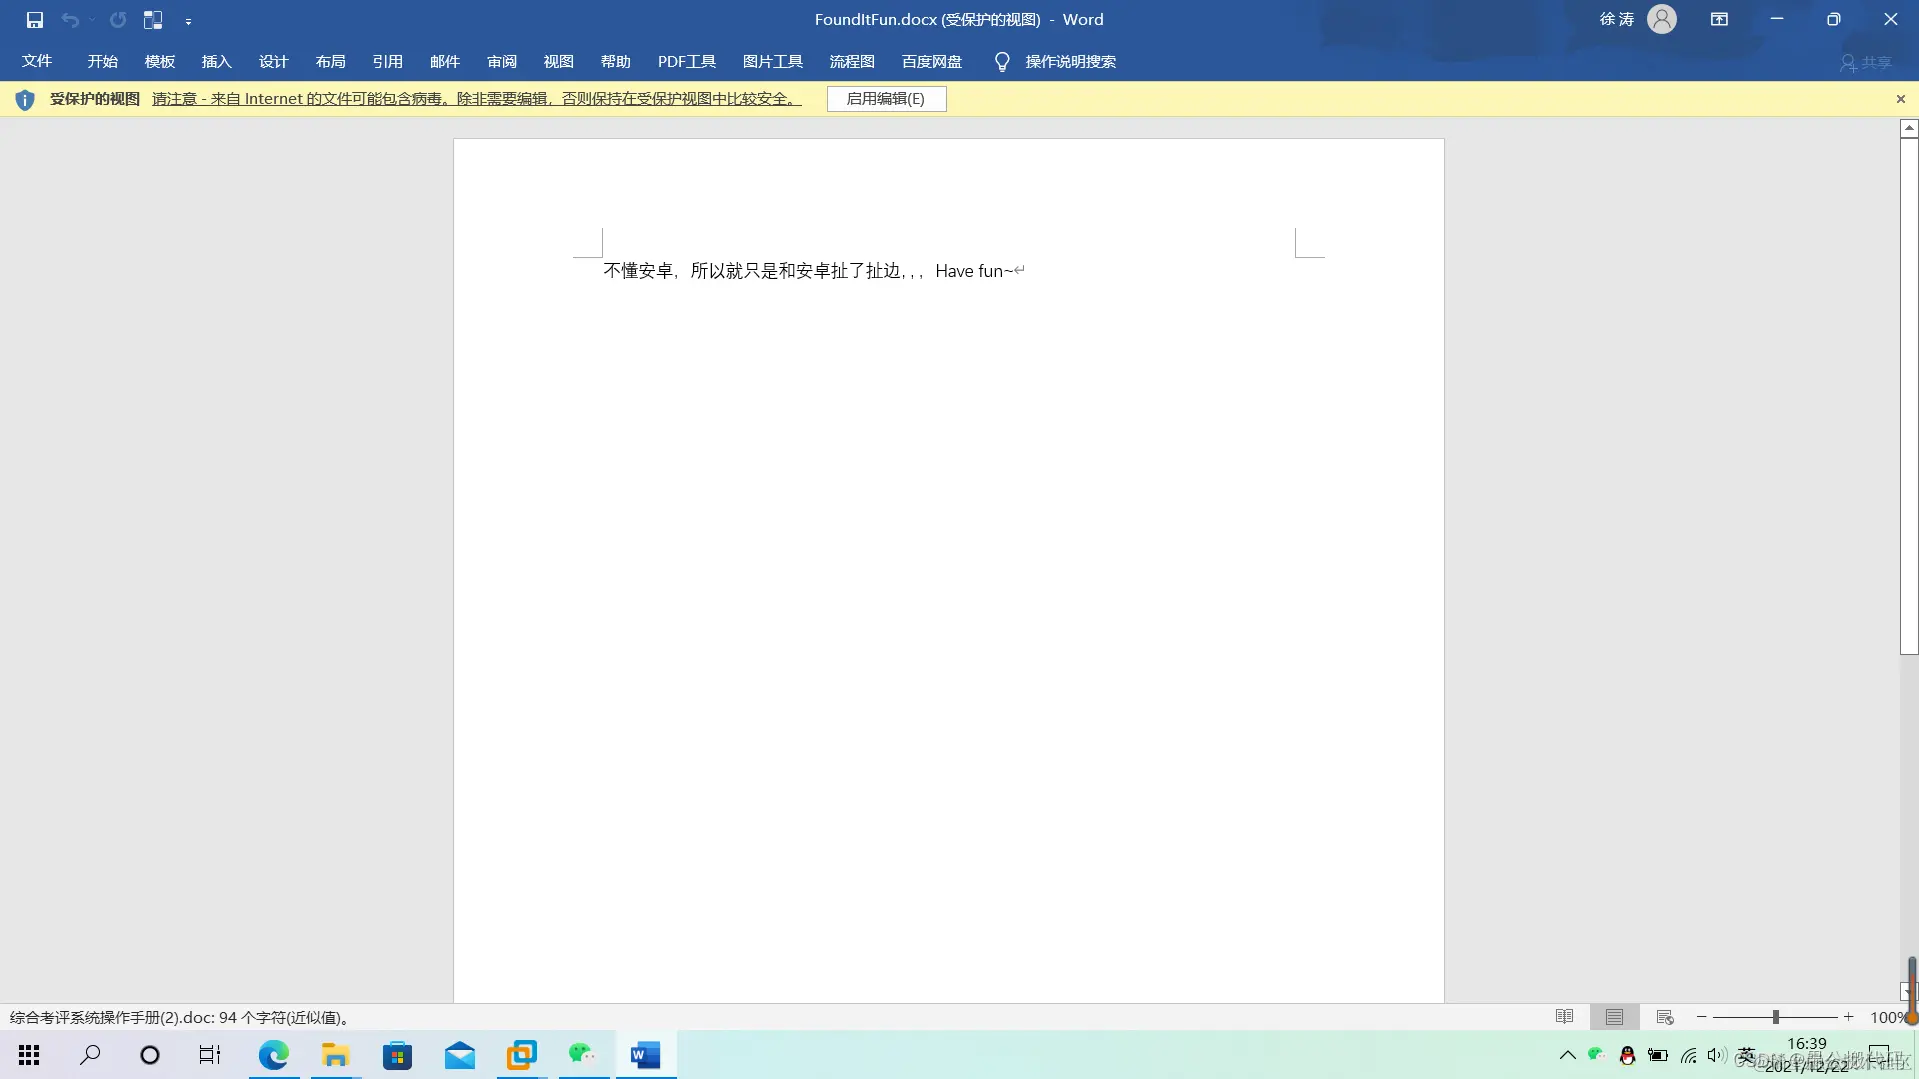This screenshot has height=1079, width=1919.
Task: Click the zoom out minus button
Action: click(x=1701, y=1017)
